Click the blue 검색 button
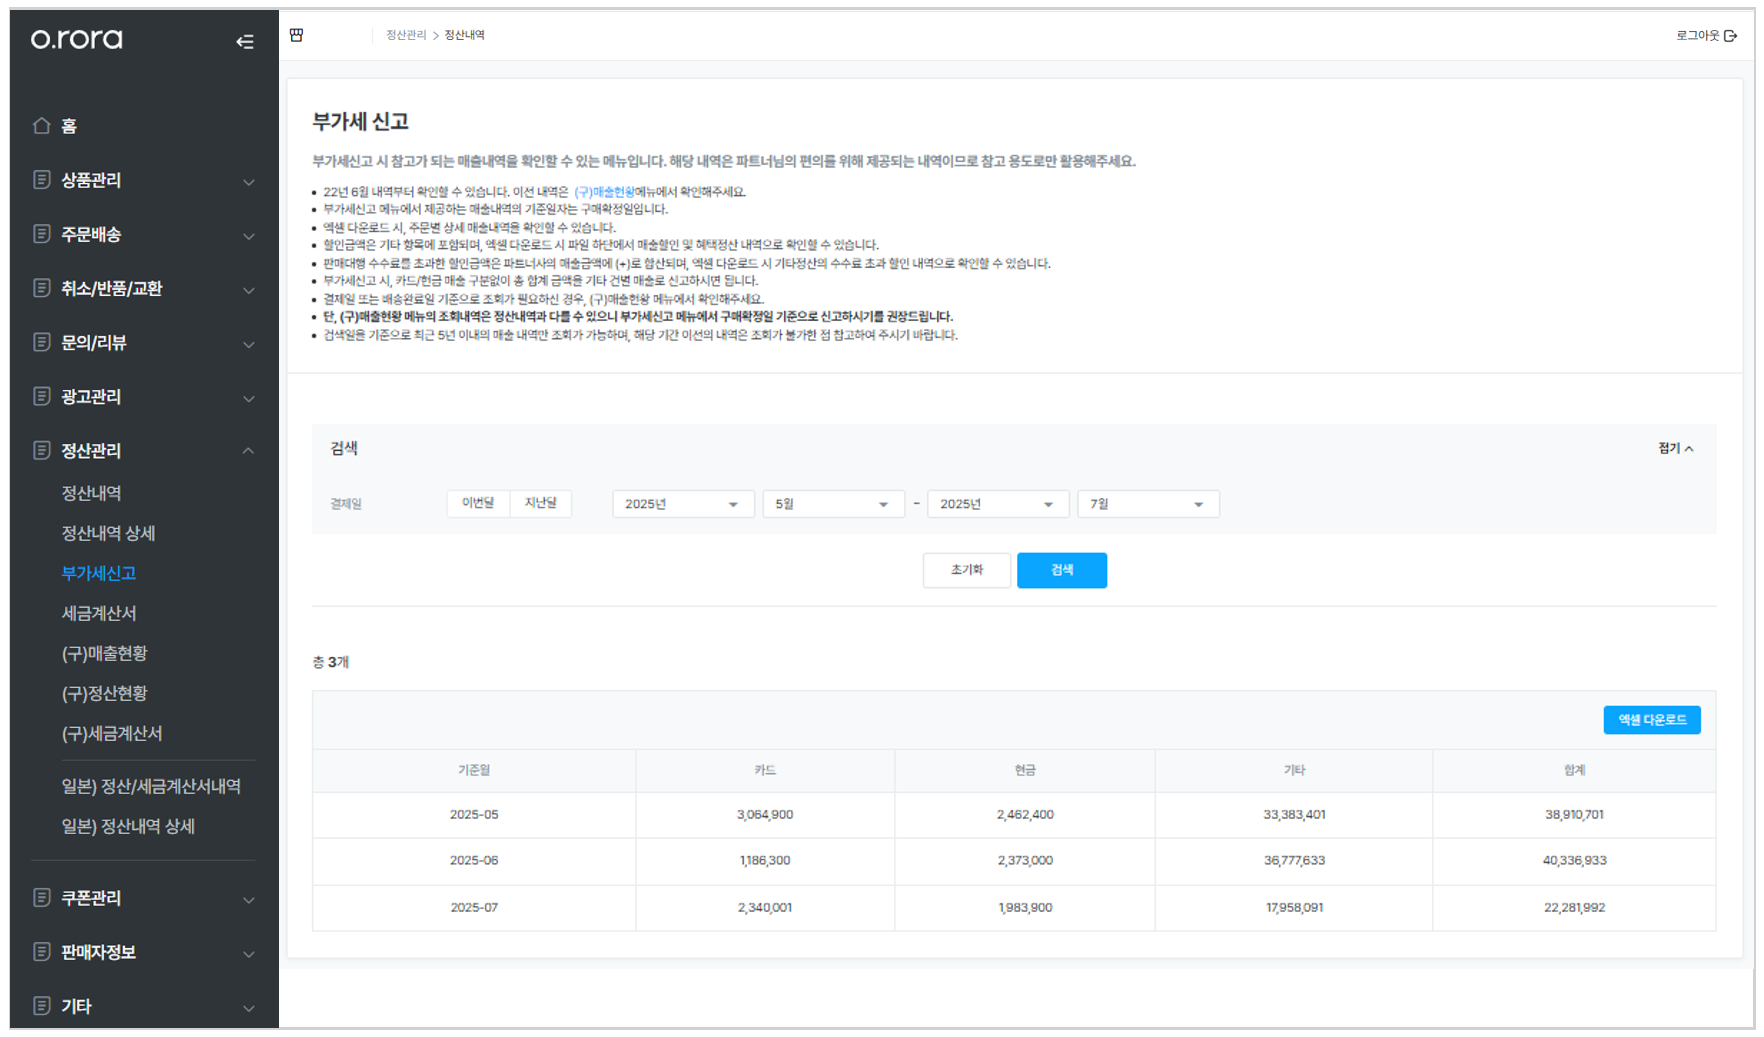Image resolution: width=1764 pixels, height=1037 pixels. tap(1062, 570)
